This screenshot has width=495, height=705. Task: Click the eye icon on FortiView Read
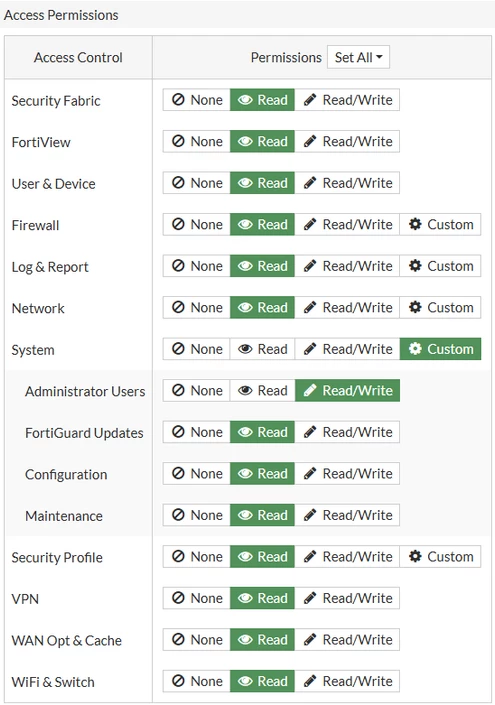coord(245,141)
